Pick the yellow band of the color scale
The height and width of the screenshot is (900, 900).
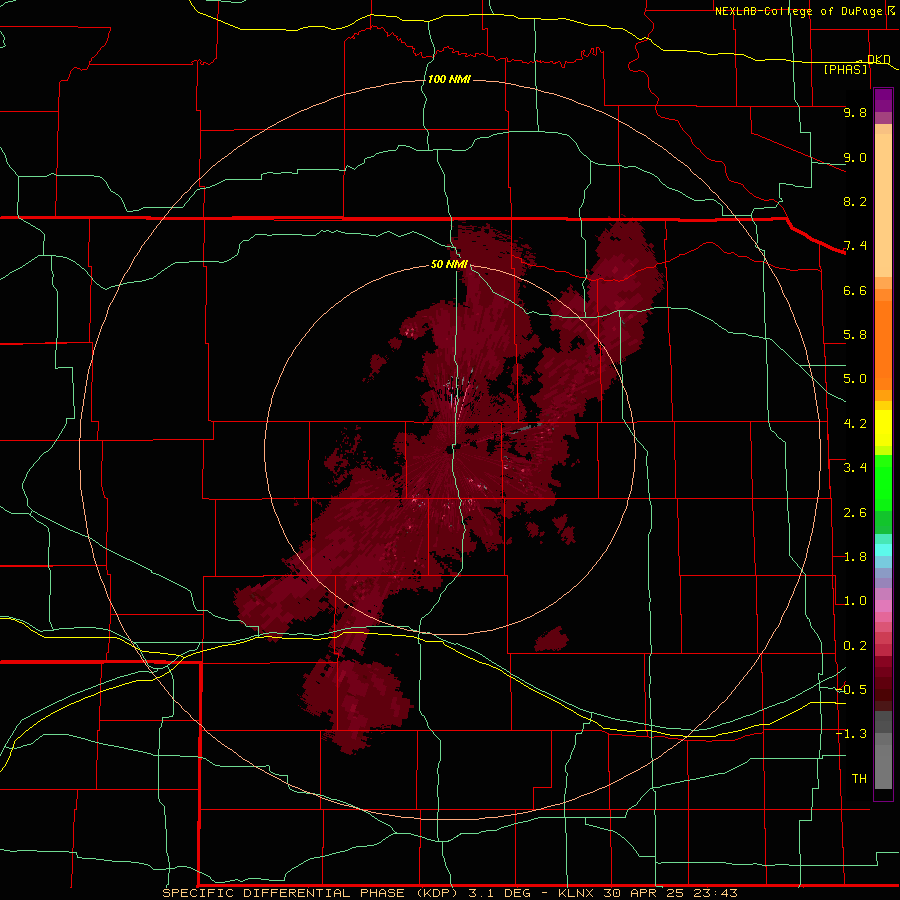coord(883,428)
